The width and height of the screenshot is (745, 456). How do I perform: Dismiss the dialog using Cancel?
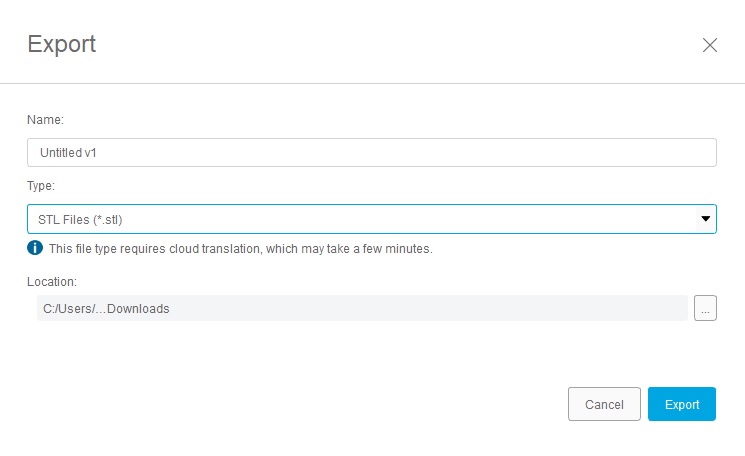[x=604, y=404]
